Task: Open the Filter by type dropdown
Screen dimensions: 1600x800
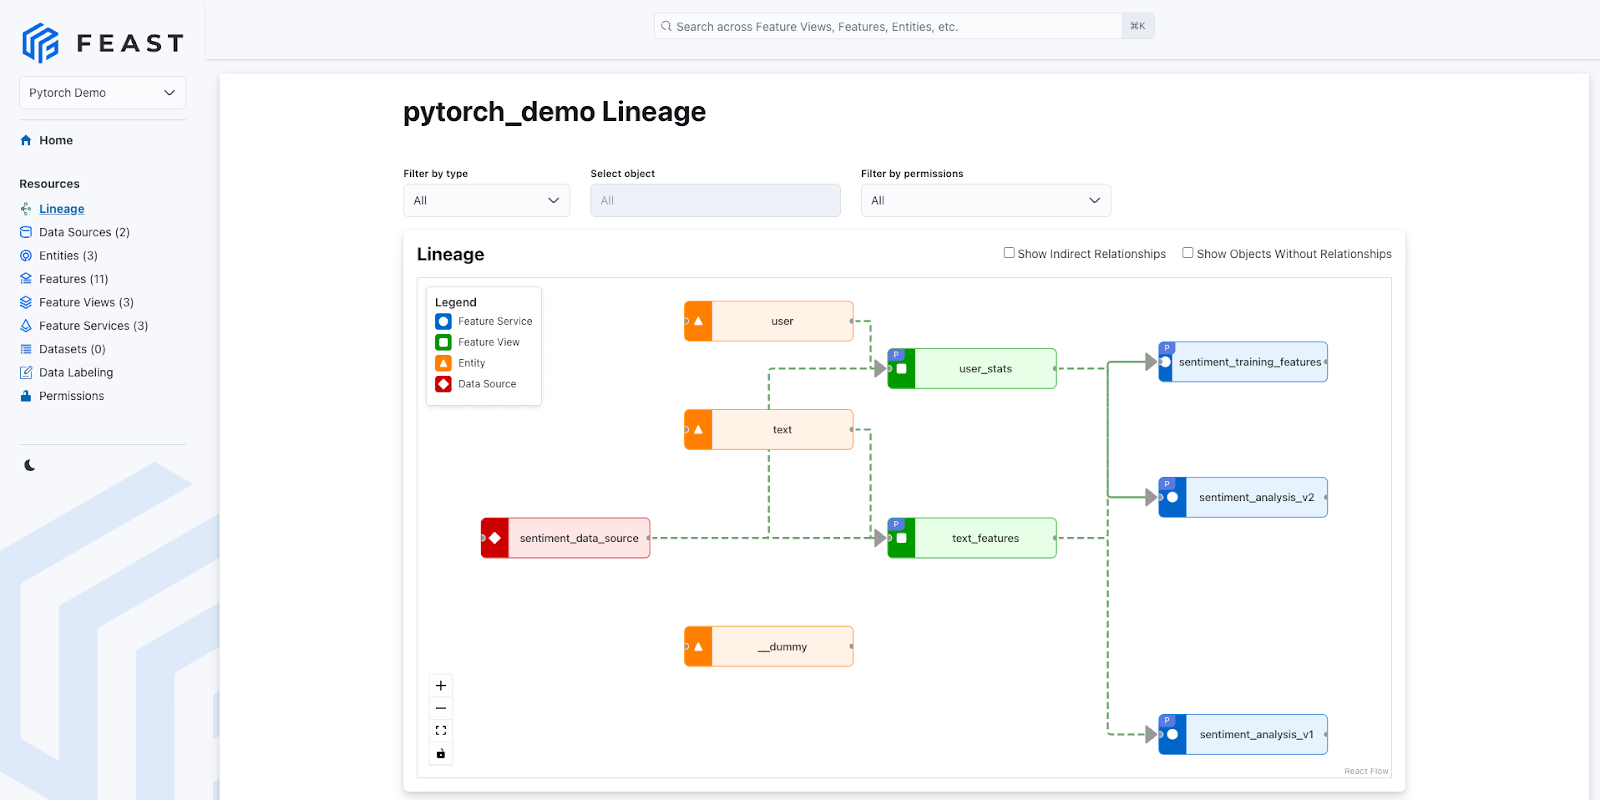Action: [486, 201]
